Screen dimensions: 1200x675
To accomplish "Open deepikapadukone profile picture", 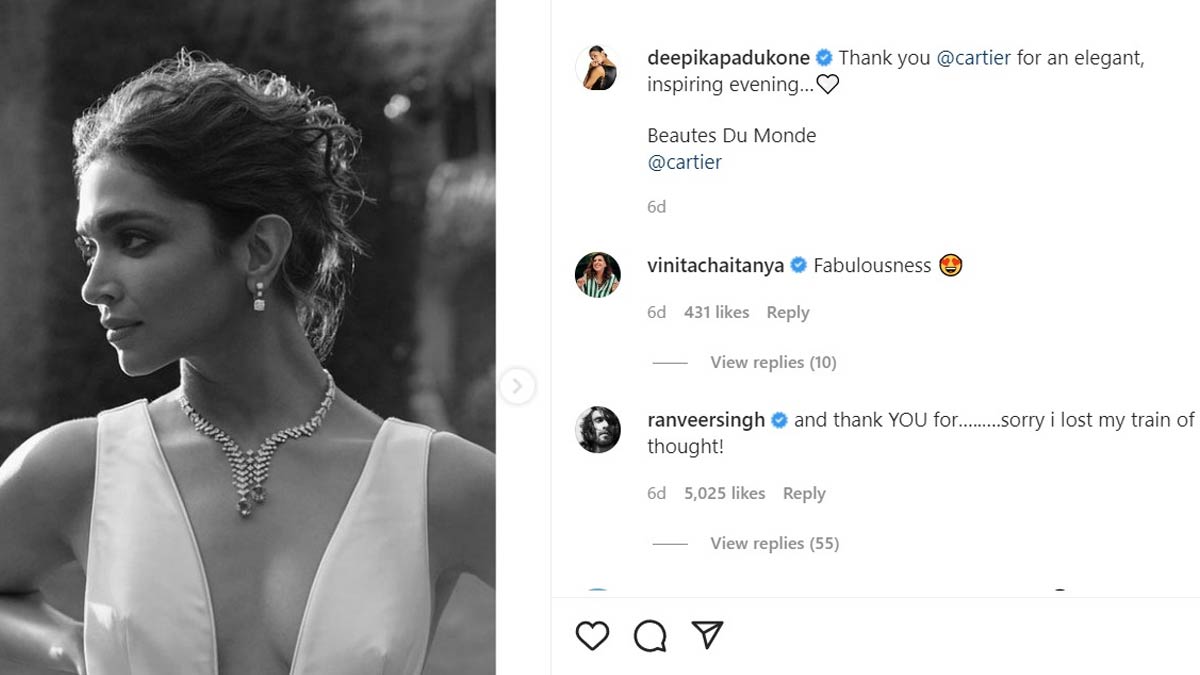I will click(598, 68).
